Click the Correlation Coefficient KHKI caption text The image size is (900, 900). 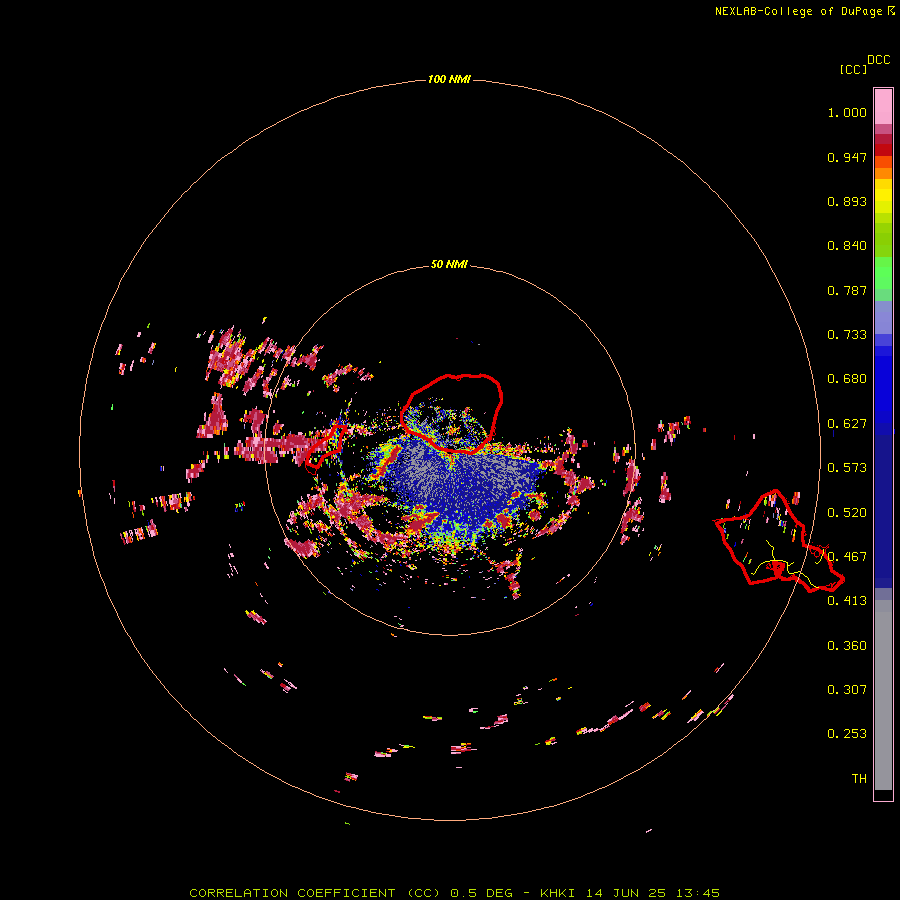454,893
